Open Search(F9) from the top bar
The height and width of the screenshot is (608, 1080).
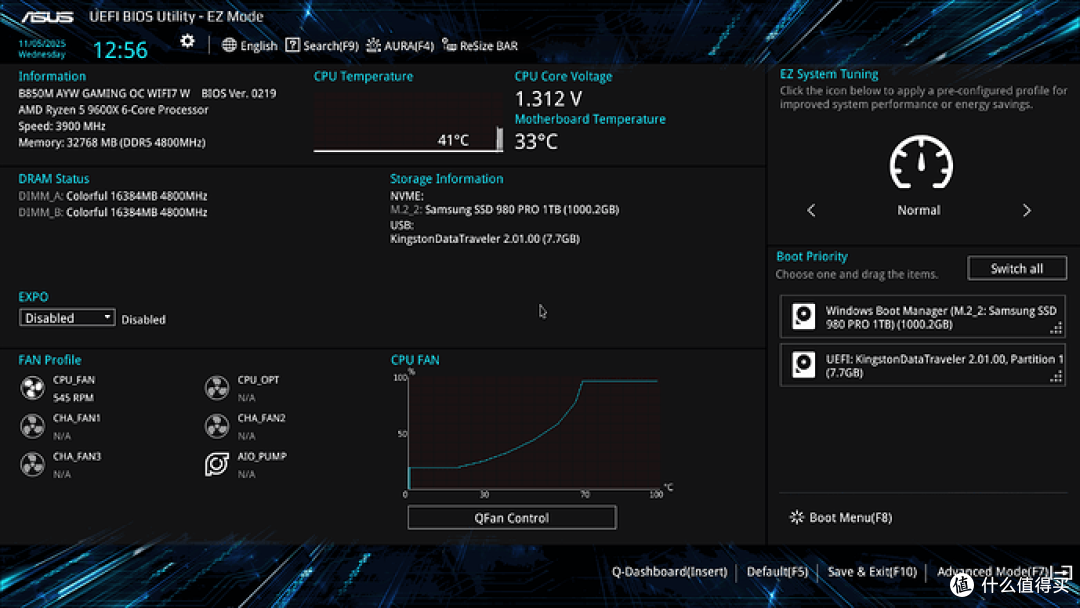coord(322,45)
